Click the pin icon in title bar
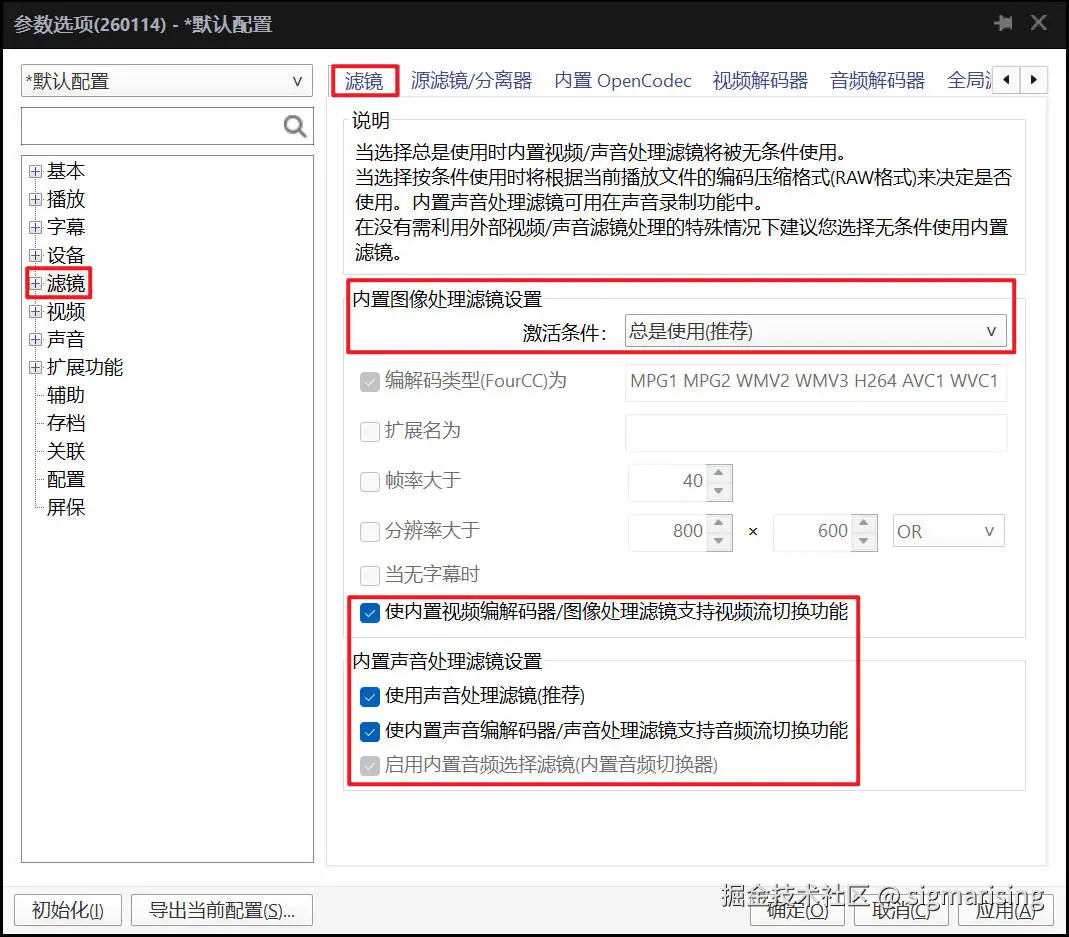 [x=1003, y=22]
